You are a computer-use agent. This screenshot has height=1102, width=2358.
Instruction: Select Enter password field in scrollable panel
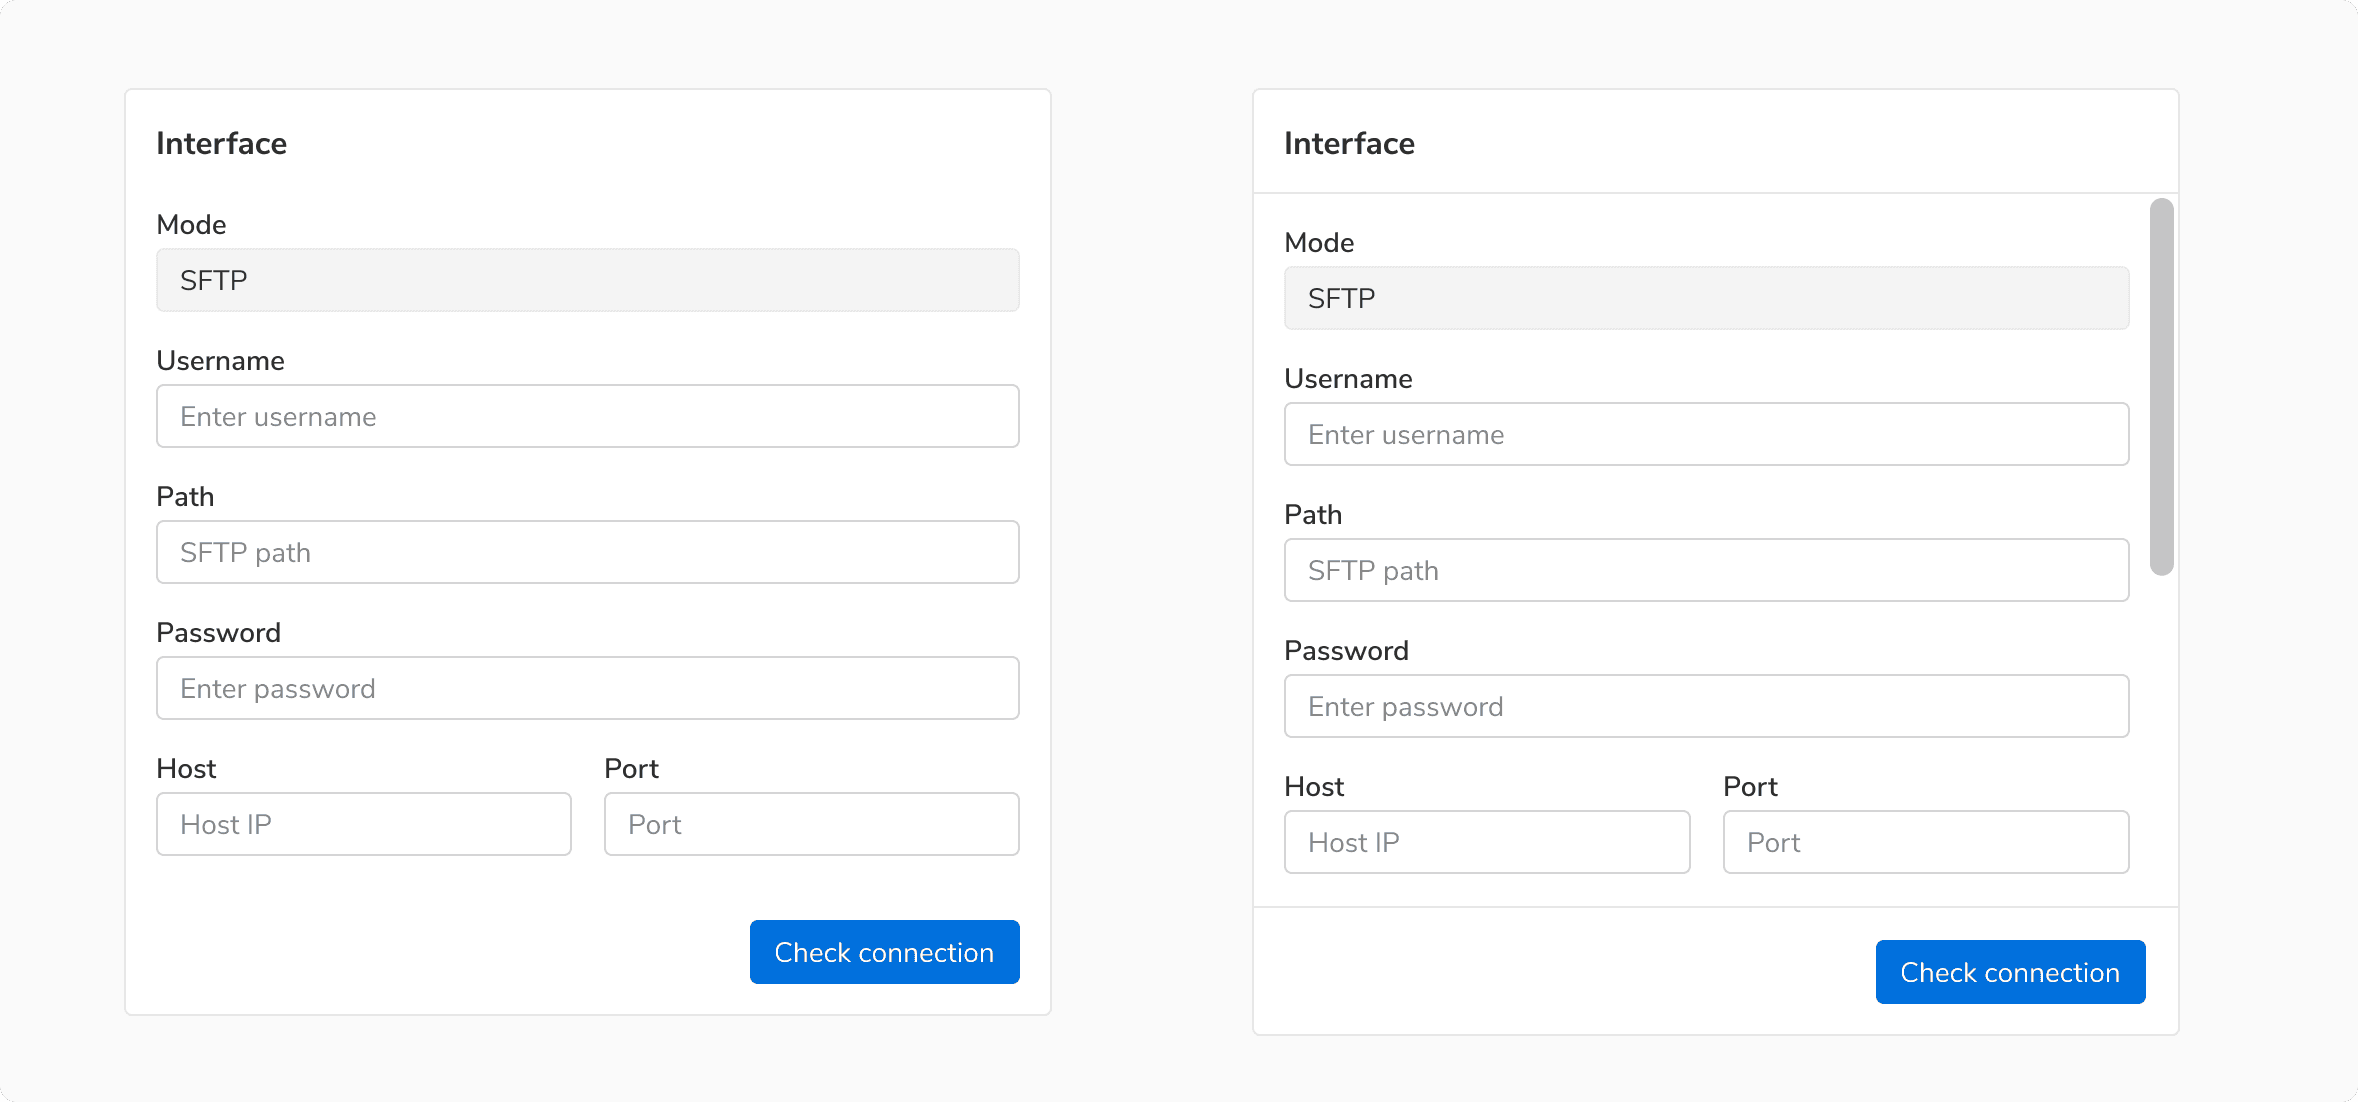(x=1706, y=706)
